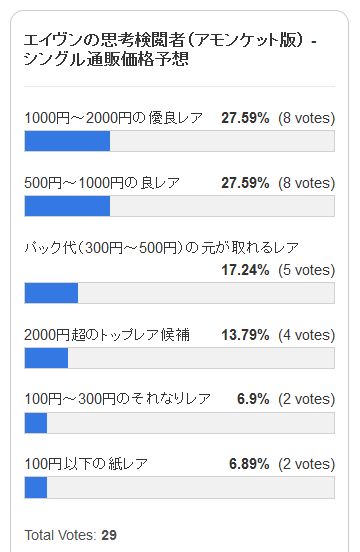This screenshot has width=360, height=552.
Task: Click the 1000円～2000円 result bar
Action: click(x=179, y=141)
